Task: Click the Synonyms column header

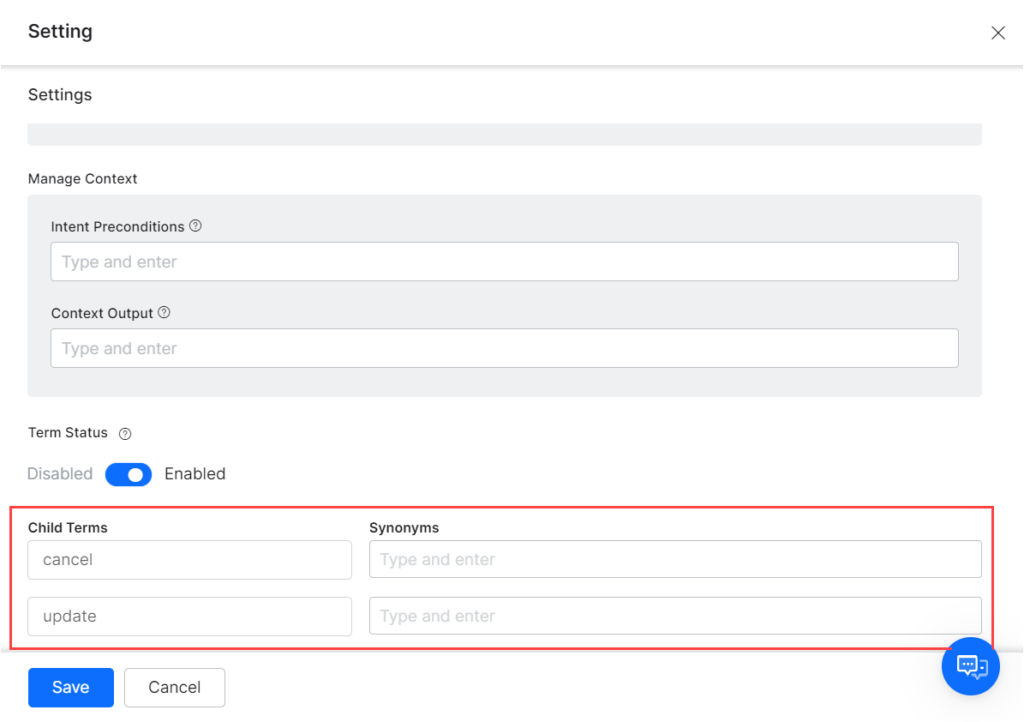Action: tap(404, 527)
